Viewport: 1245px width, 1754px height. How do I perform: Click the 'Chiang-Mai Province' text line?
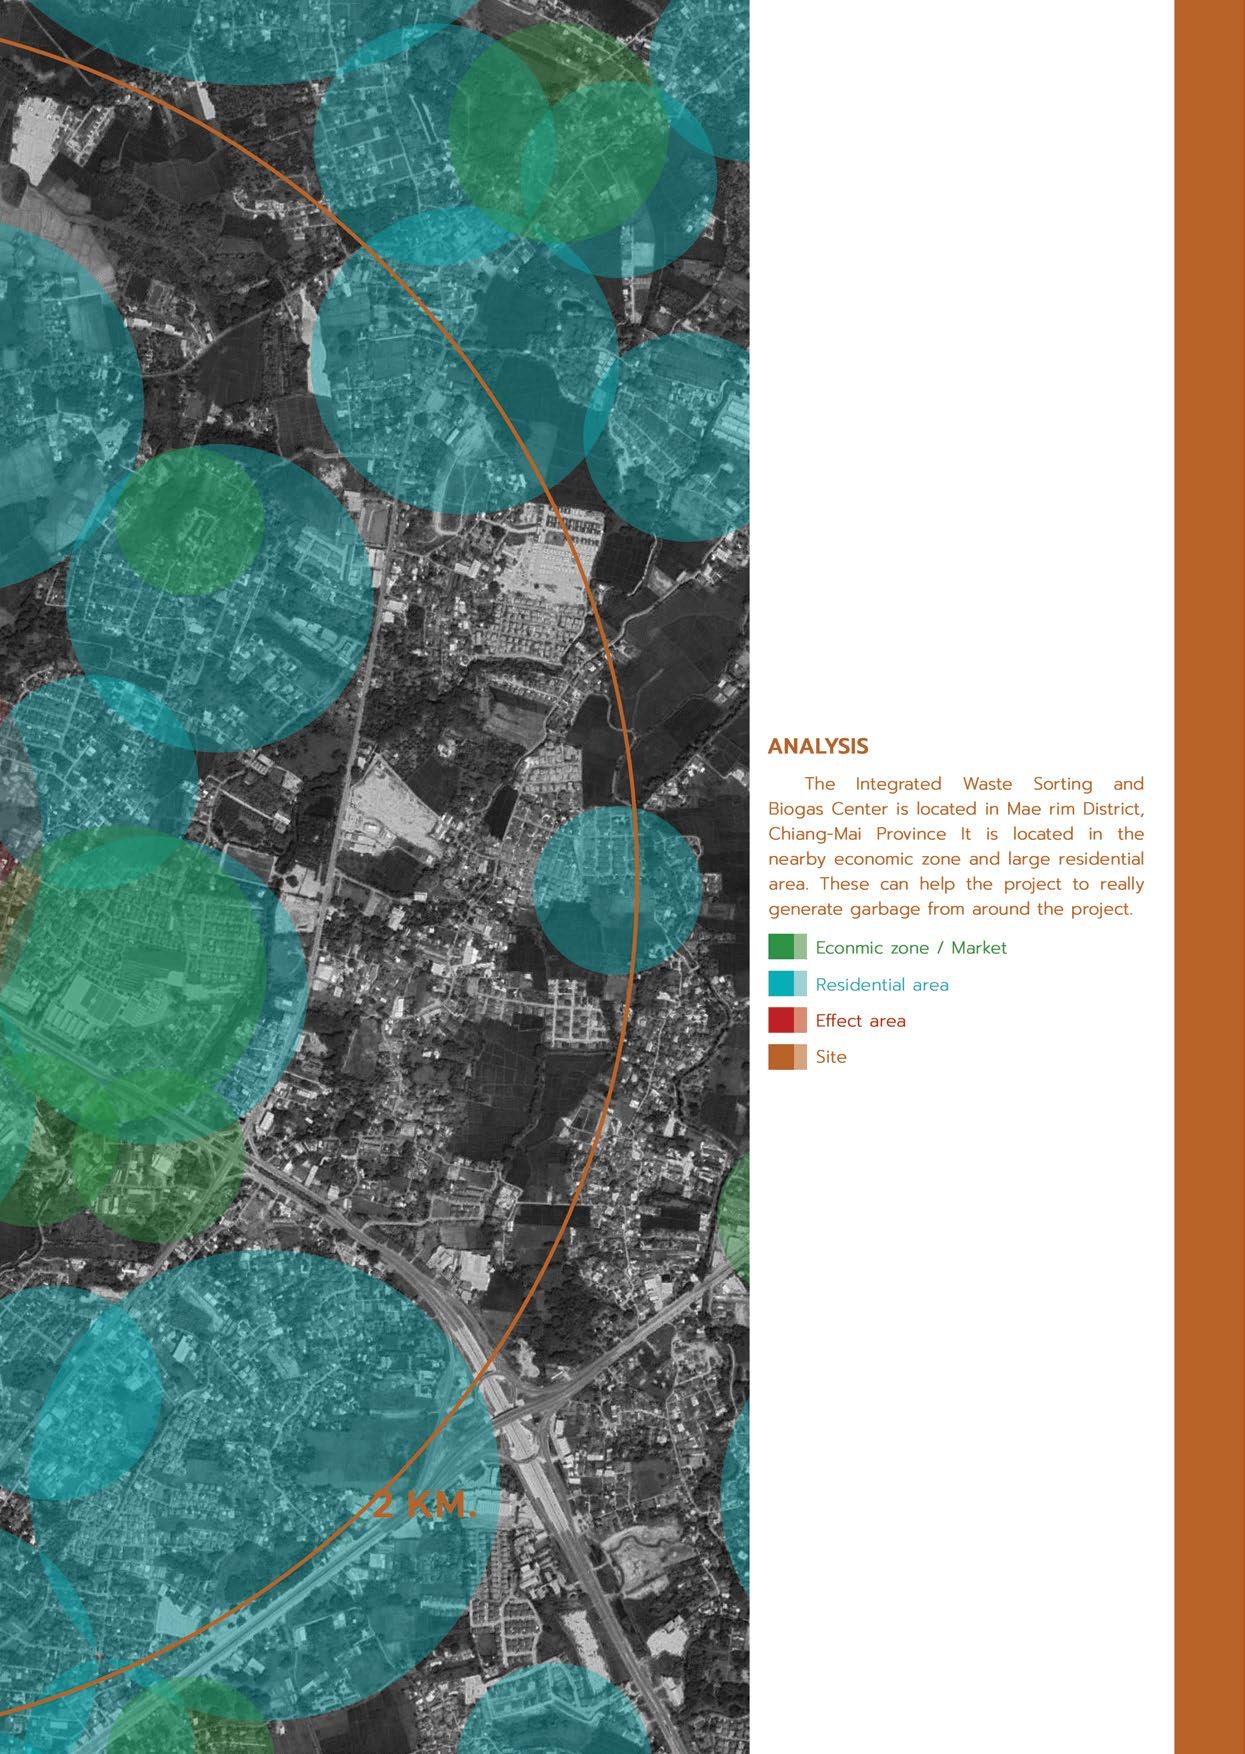[956, 834]
